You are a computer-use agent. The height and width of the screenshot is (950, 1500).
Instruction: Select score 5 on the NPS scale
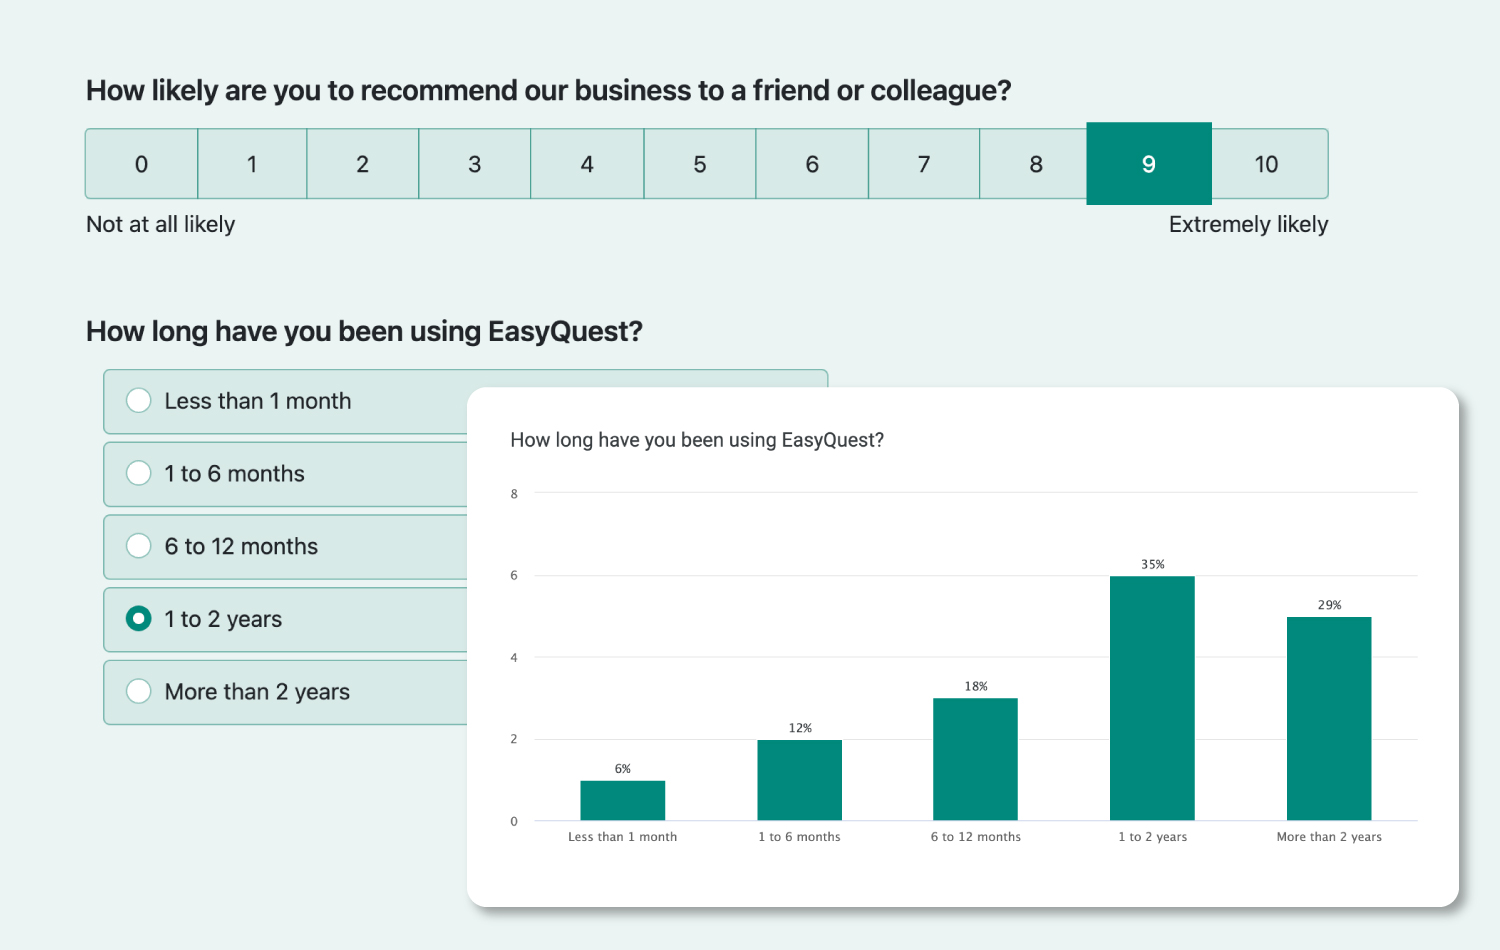pyautogui.click(x=699, y=163)
